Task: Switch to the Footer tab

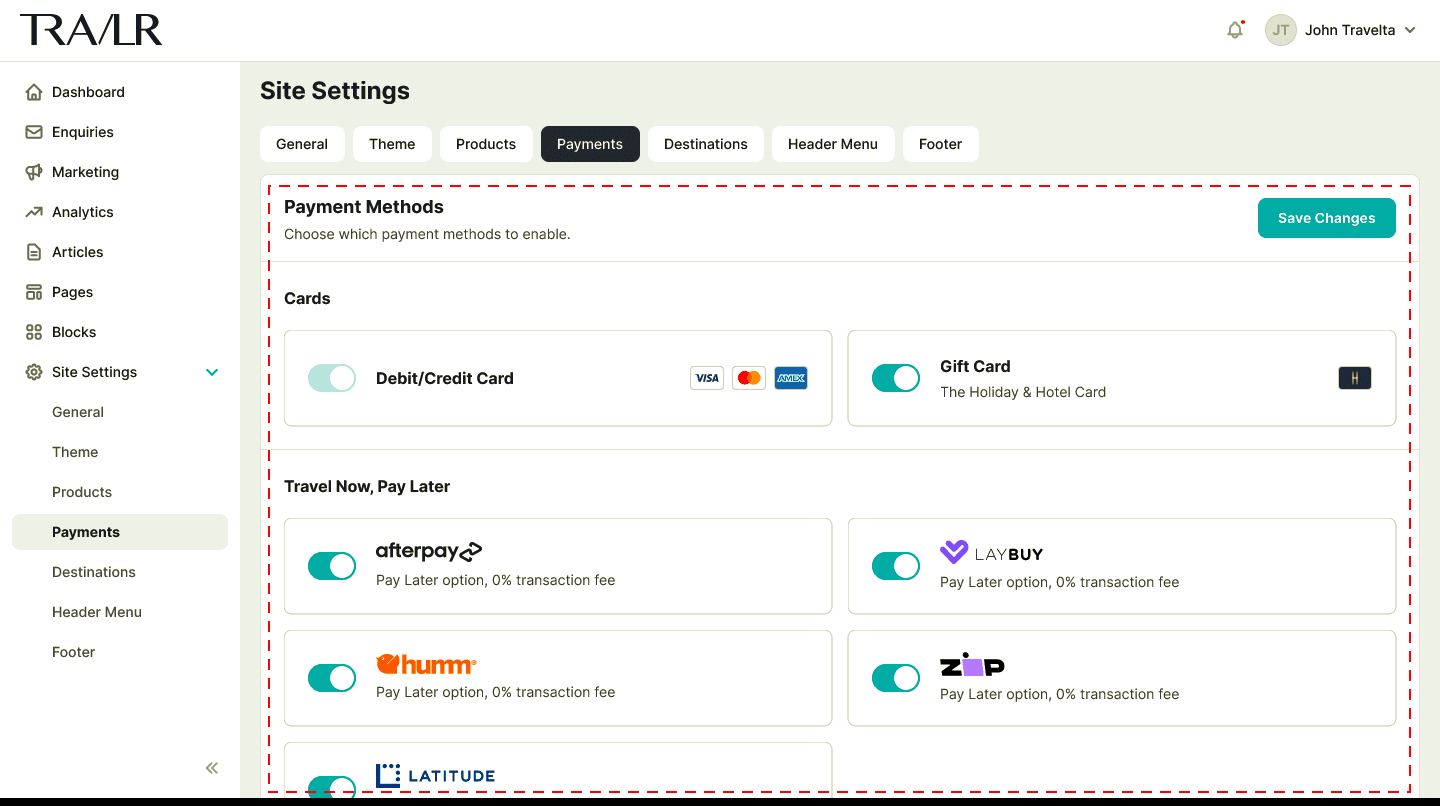Action: point(941,144)
